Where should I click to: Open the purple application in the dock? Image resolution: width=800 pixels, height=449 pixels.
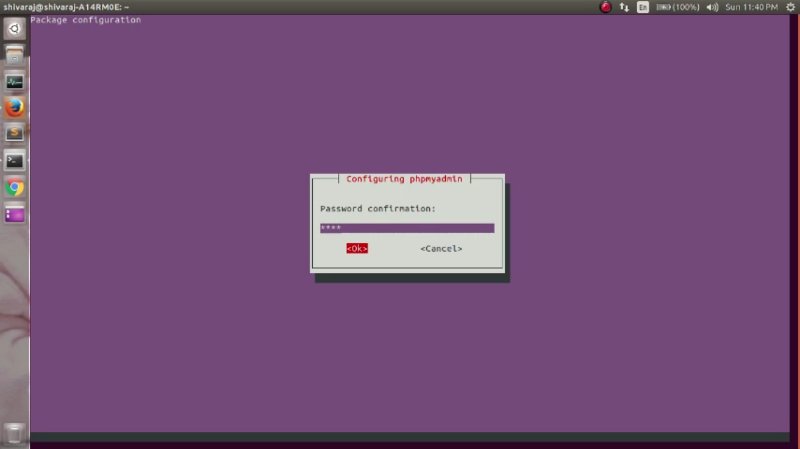point(14,214)
